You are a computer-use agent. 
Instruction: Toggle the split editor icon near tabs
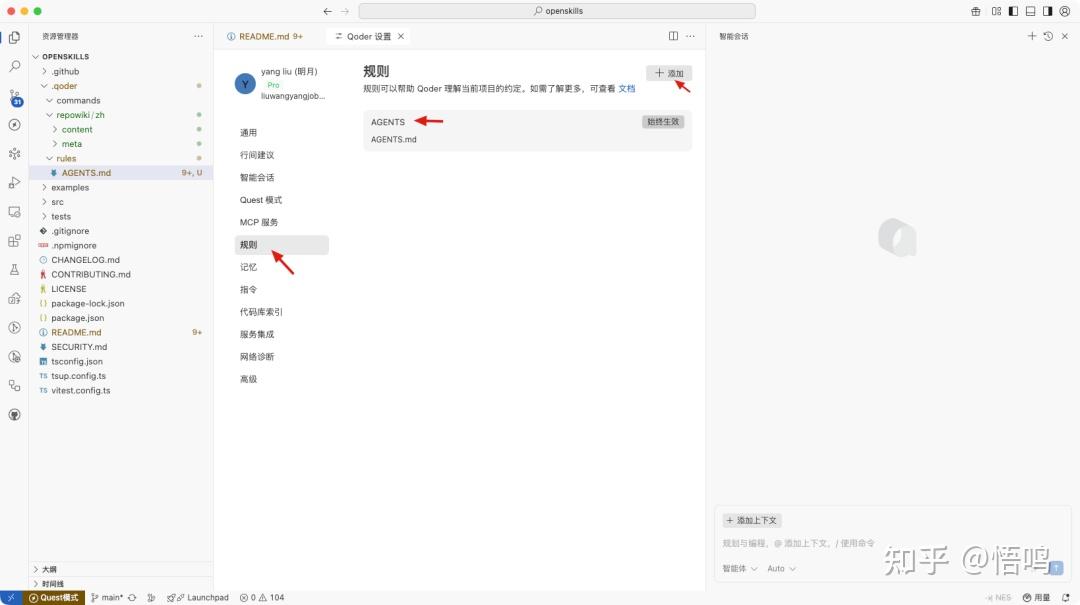pos(673,35)
